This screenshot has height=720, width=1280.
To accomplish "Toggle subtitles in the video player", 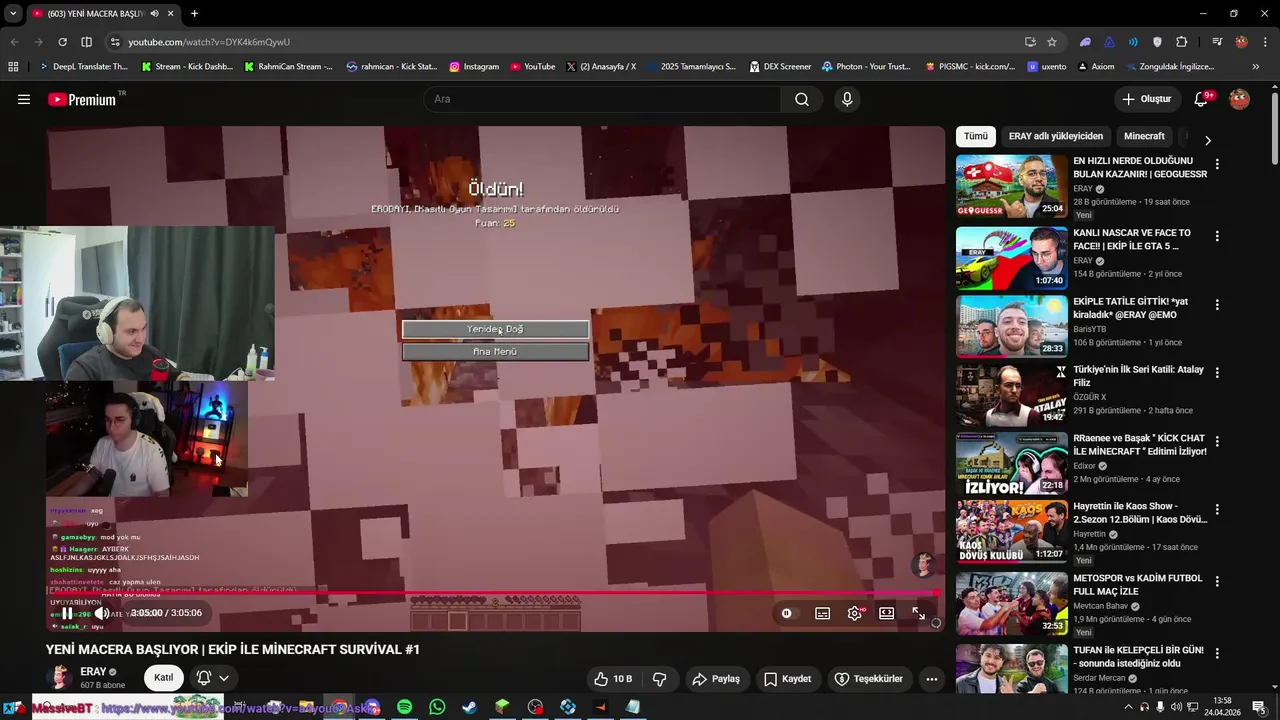I will coord(822,613).
